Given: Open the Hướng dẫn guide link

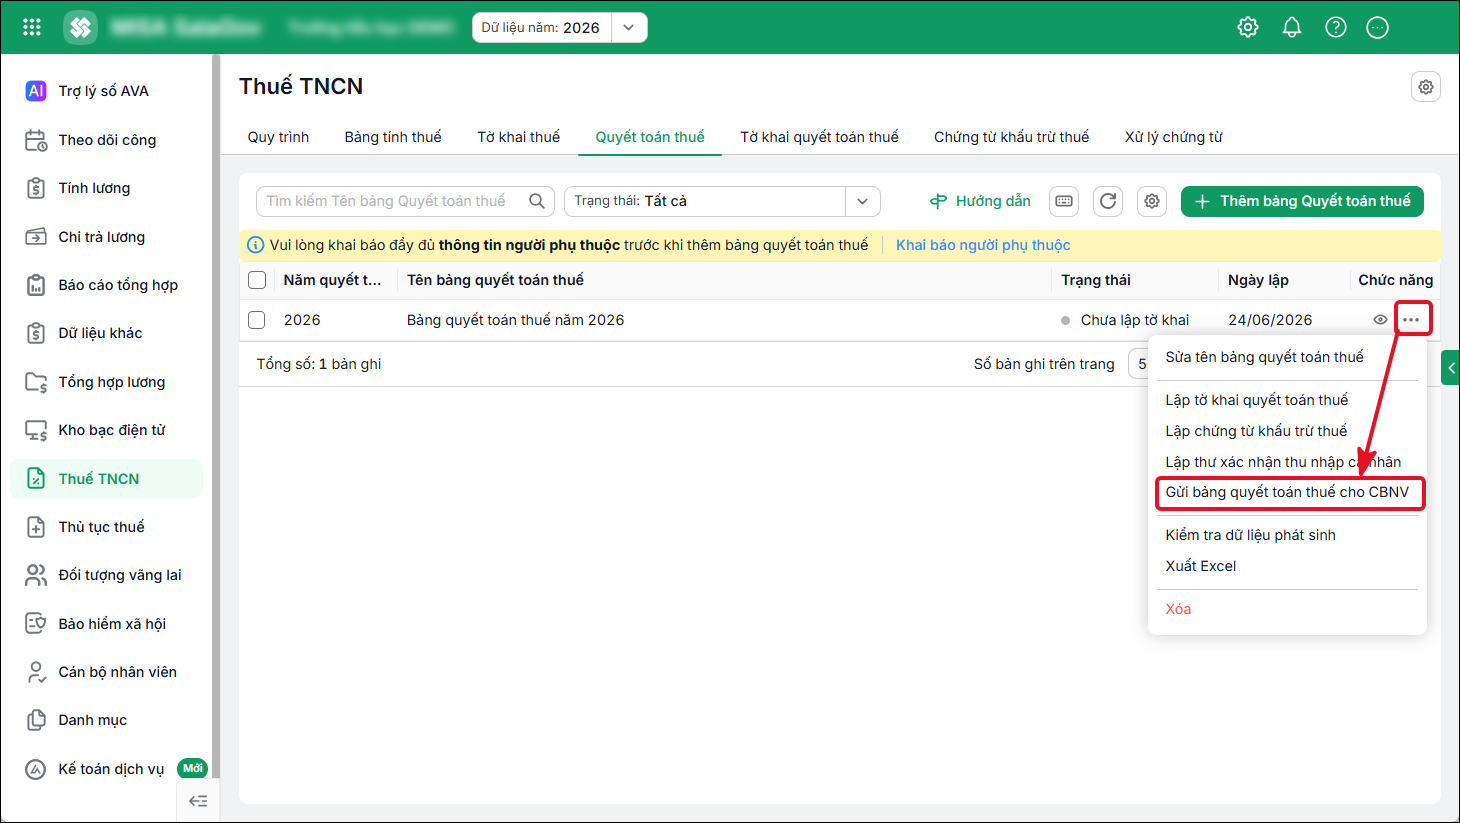Looking at the screenshot, I should point(980,201).
